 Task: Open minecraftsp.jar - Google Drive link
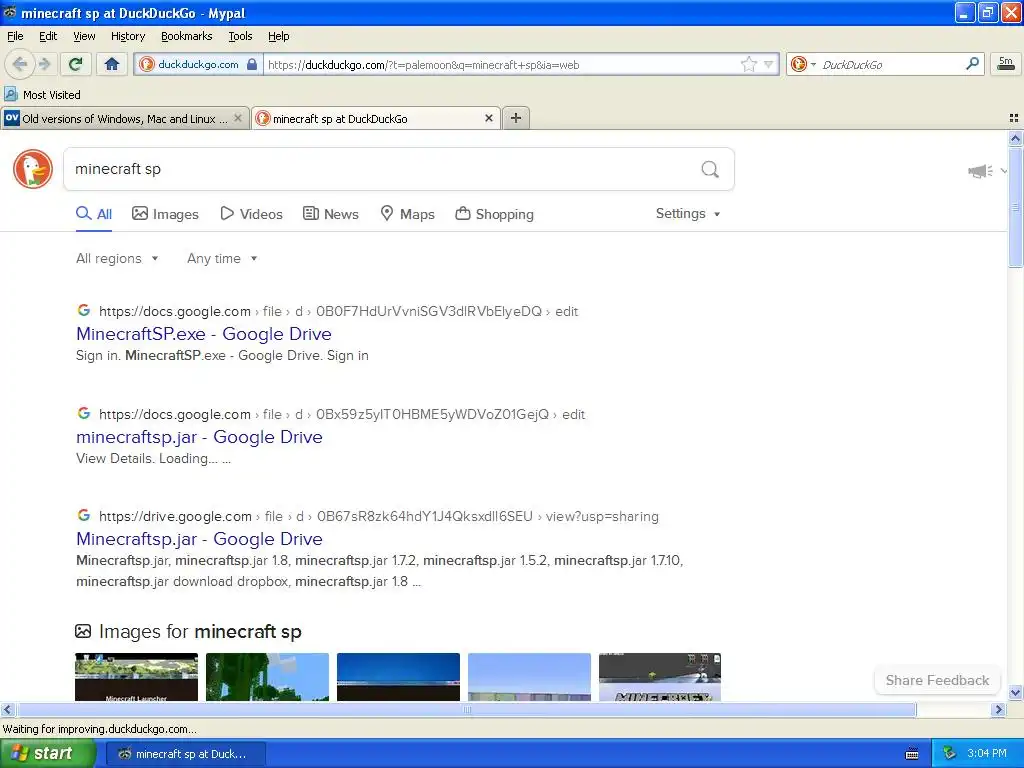tap(199, 437)
